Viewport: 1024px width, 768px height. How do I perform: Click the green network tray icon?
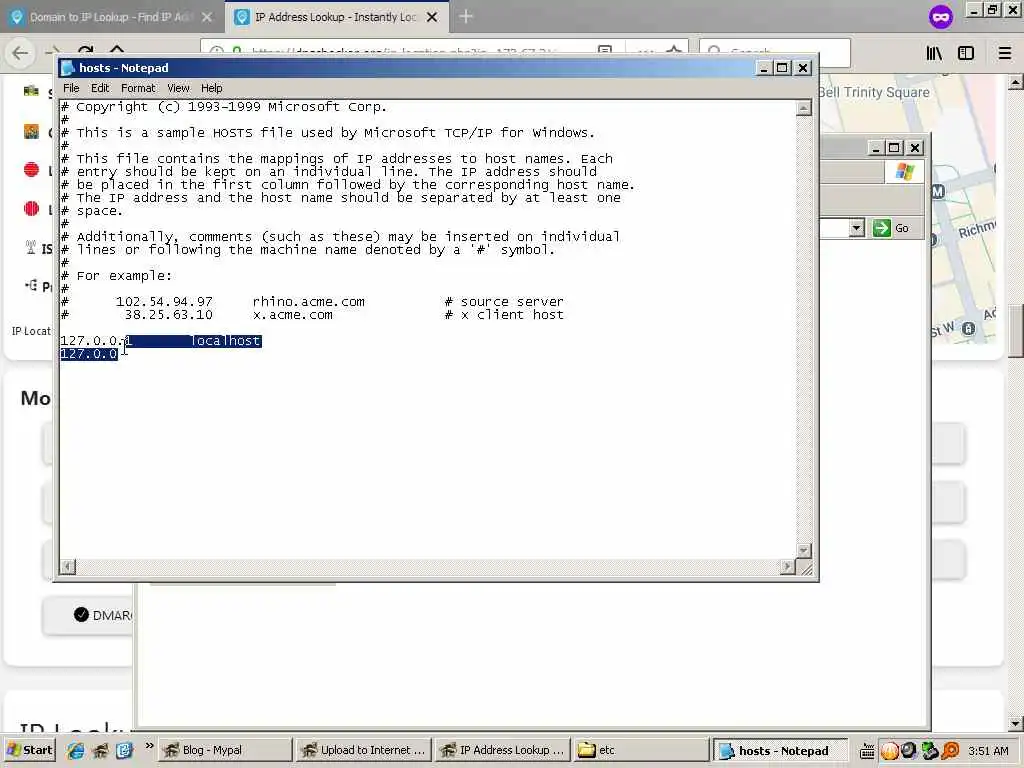(930, 751)
